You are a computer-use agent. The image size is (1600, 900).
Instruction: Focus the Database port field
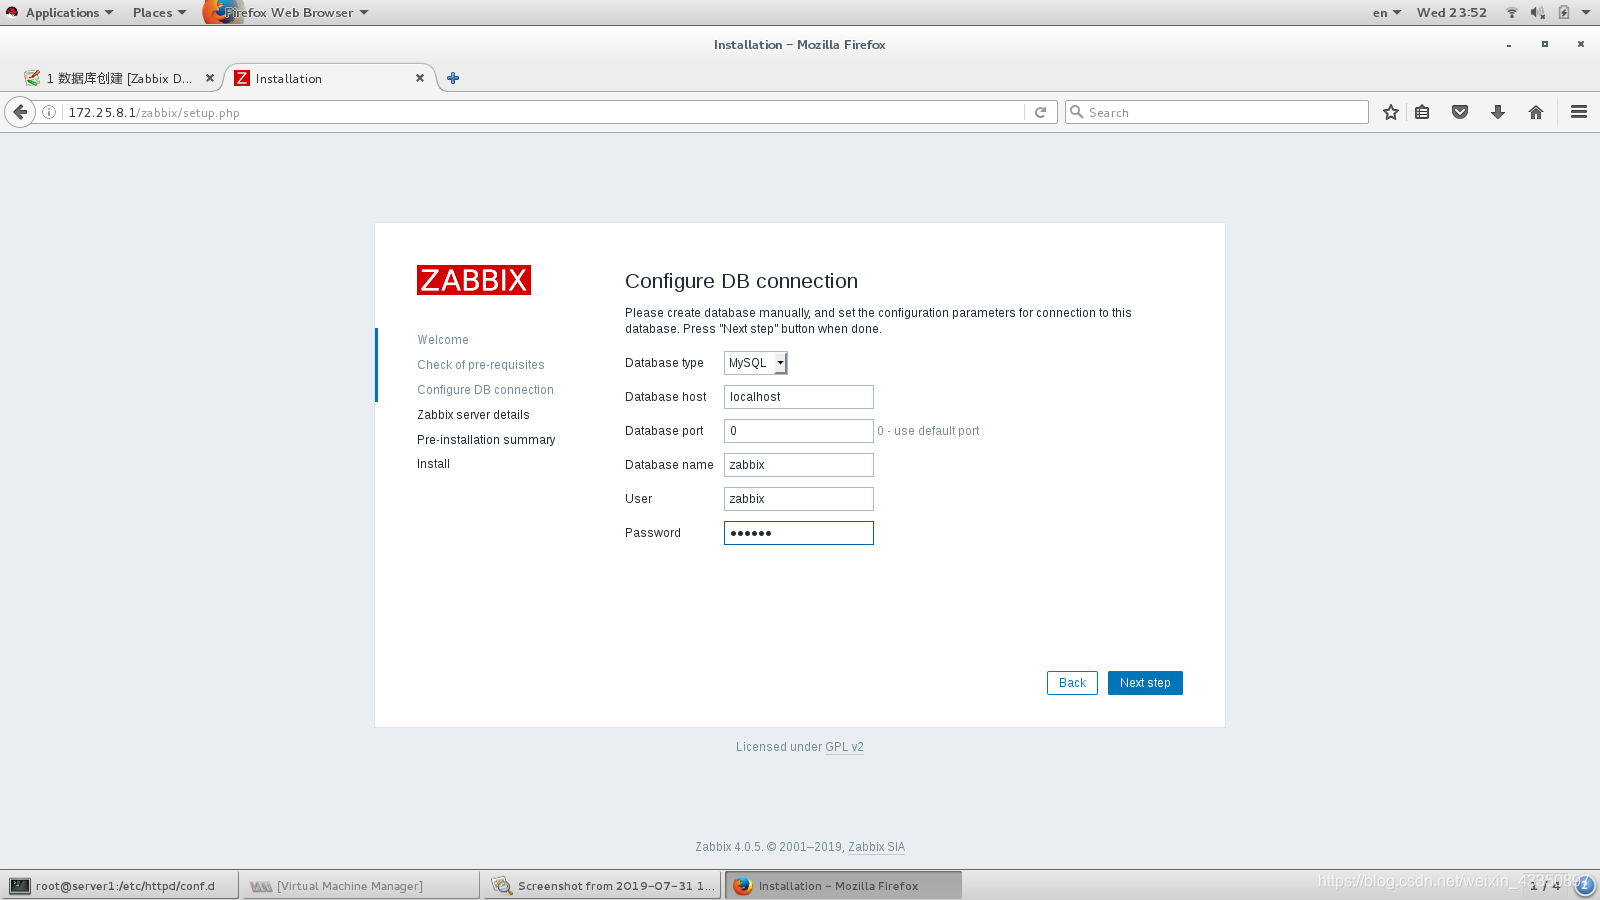click(799, 431)
